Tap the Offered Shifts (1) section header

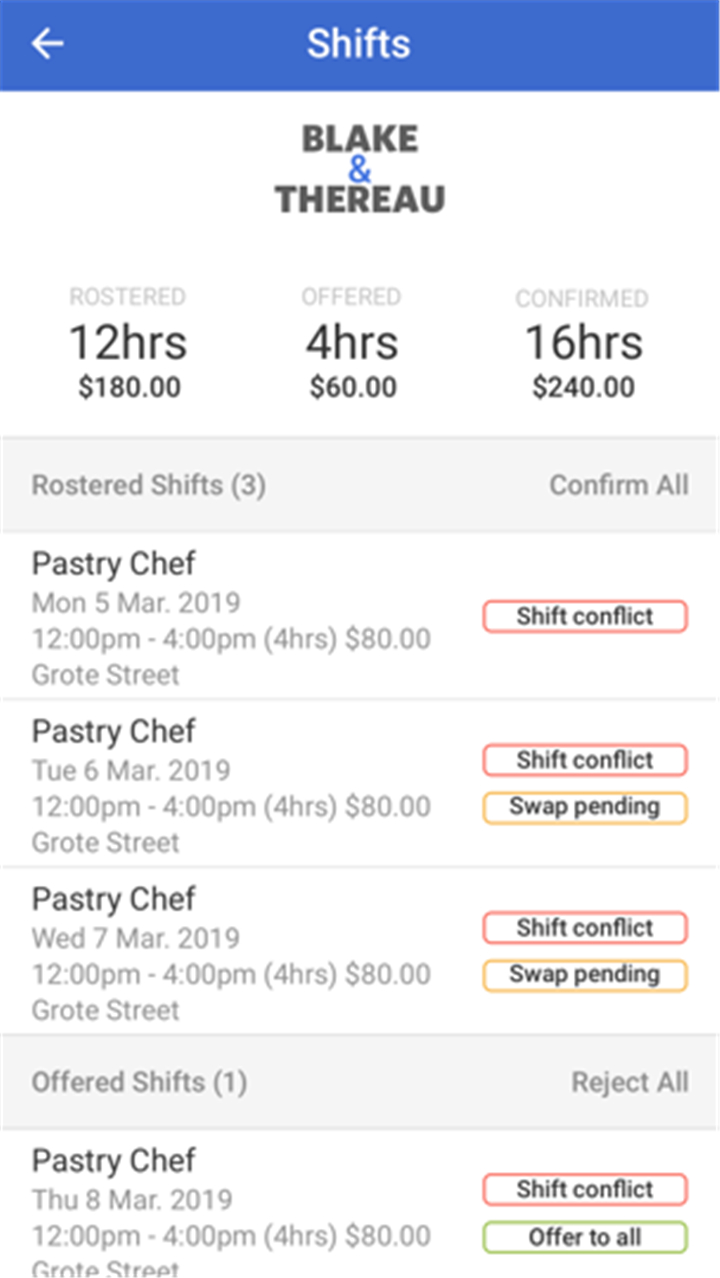pyautogui.click(x=139, y=1082)
